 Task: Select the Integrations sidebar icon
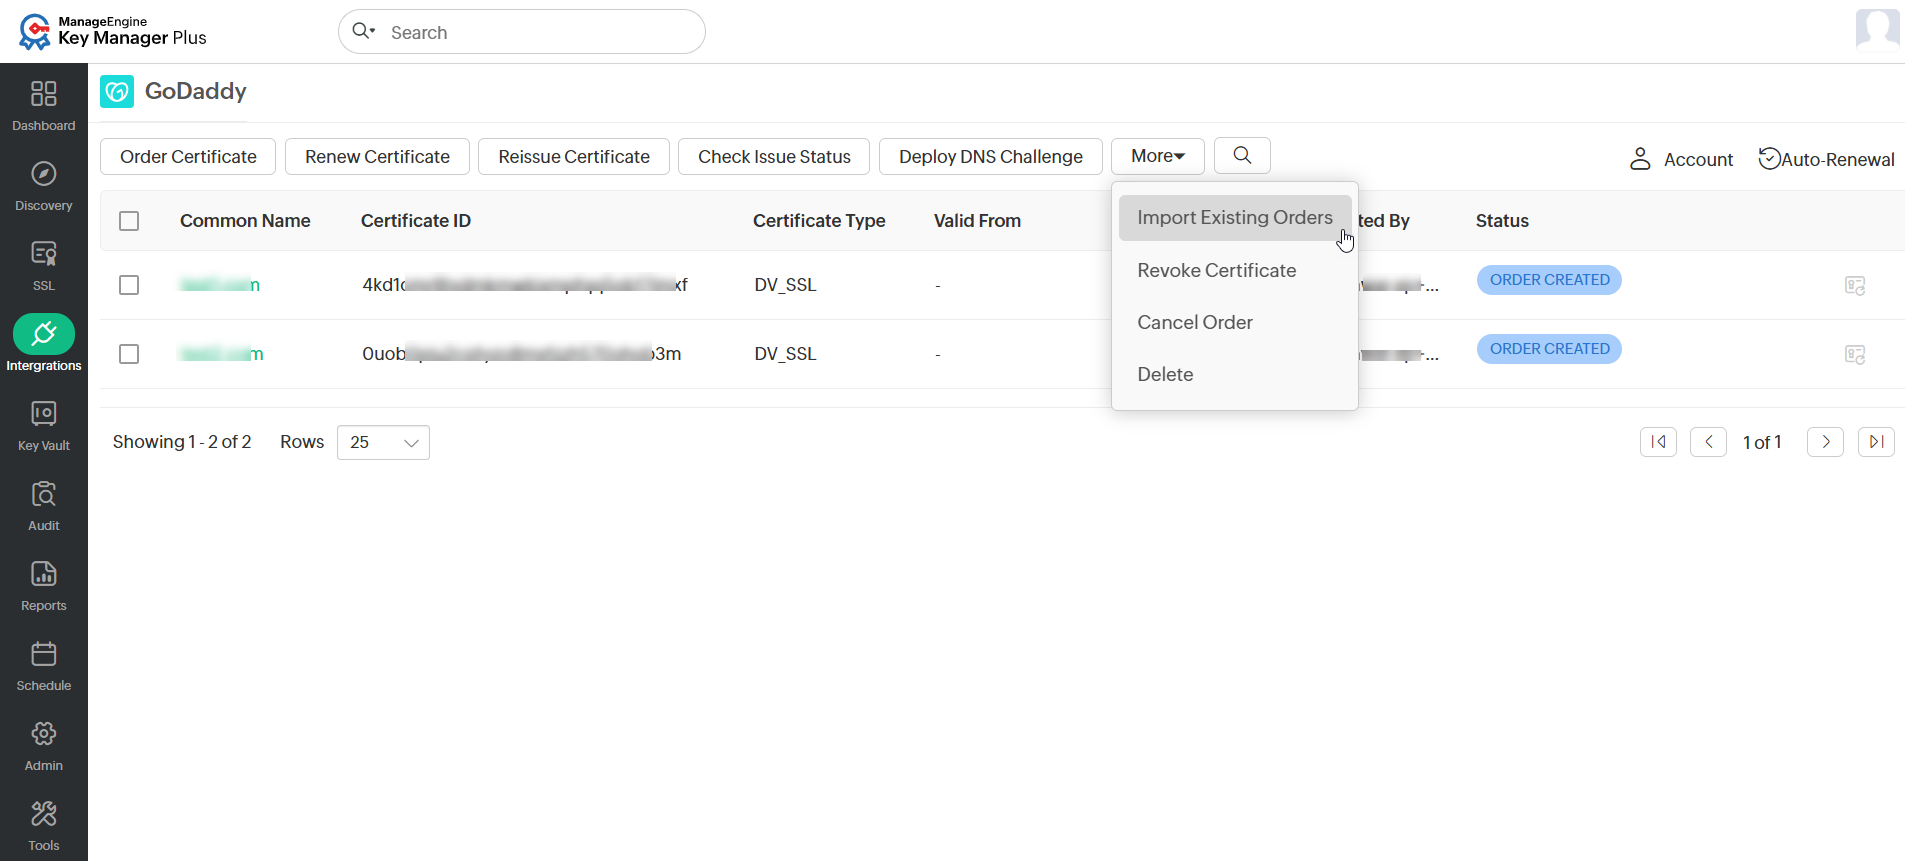tap(44, 334)
